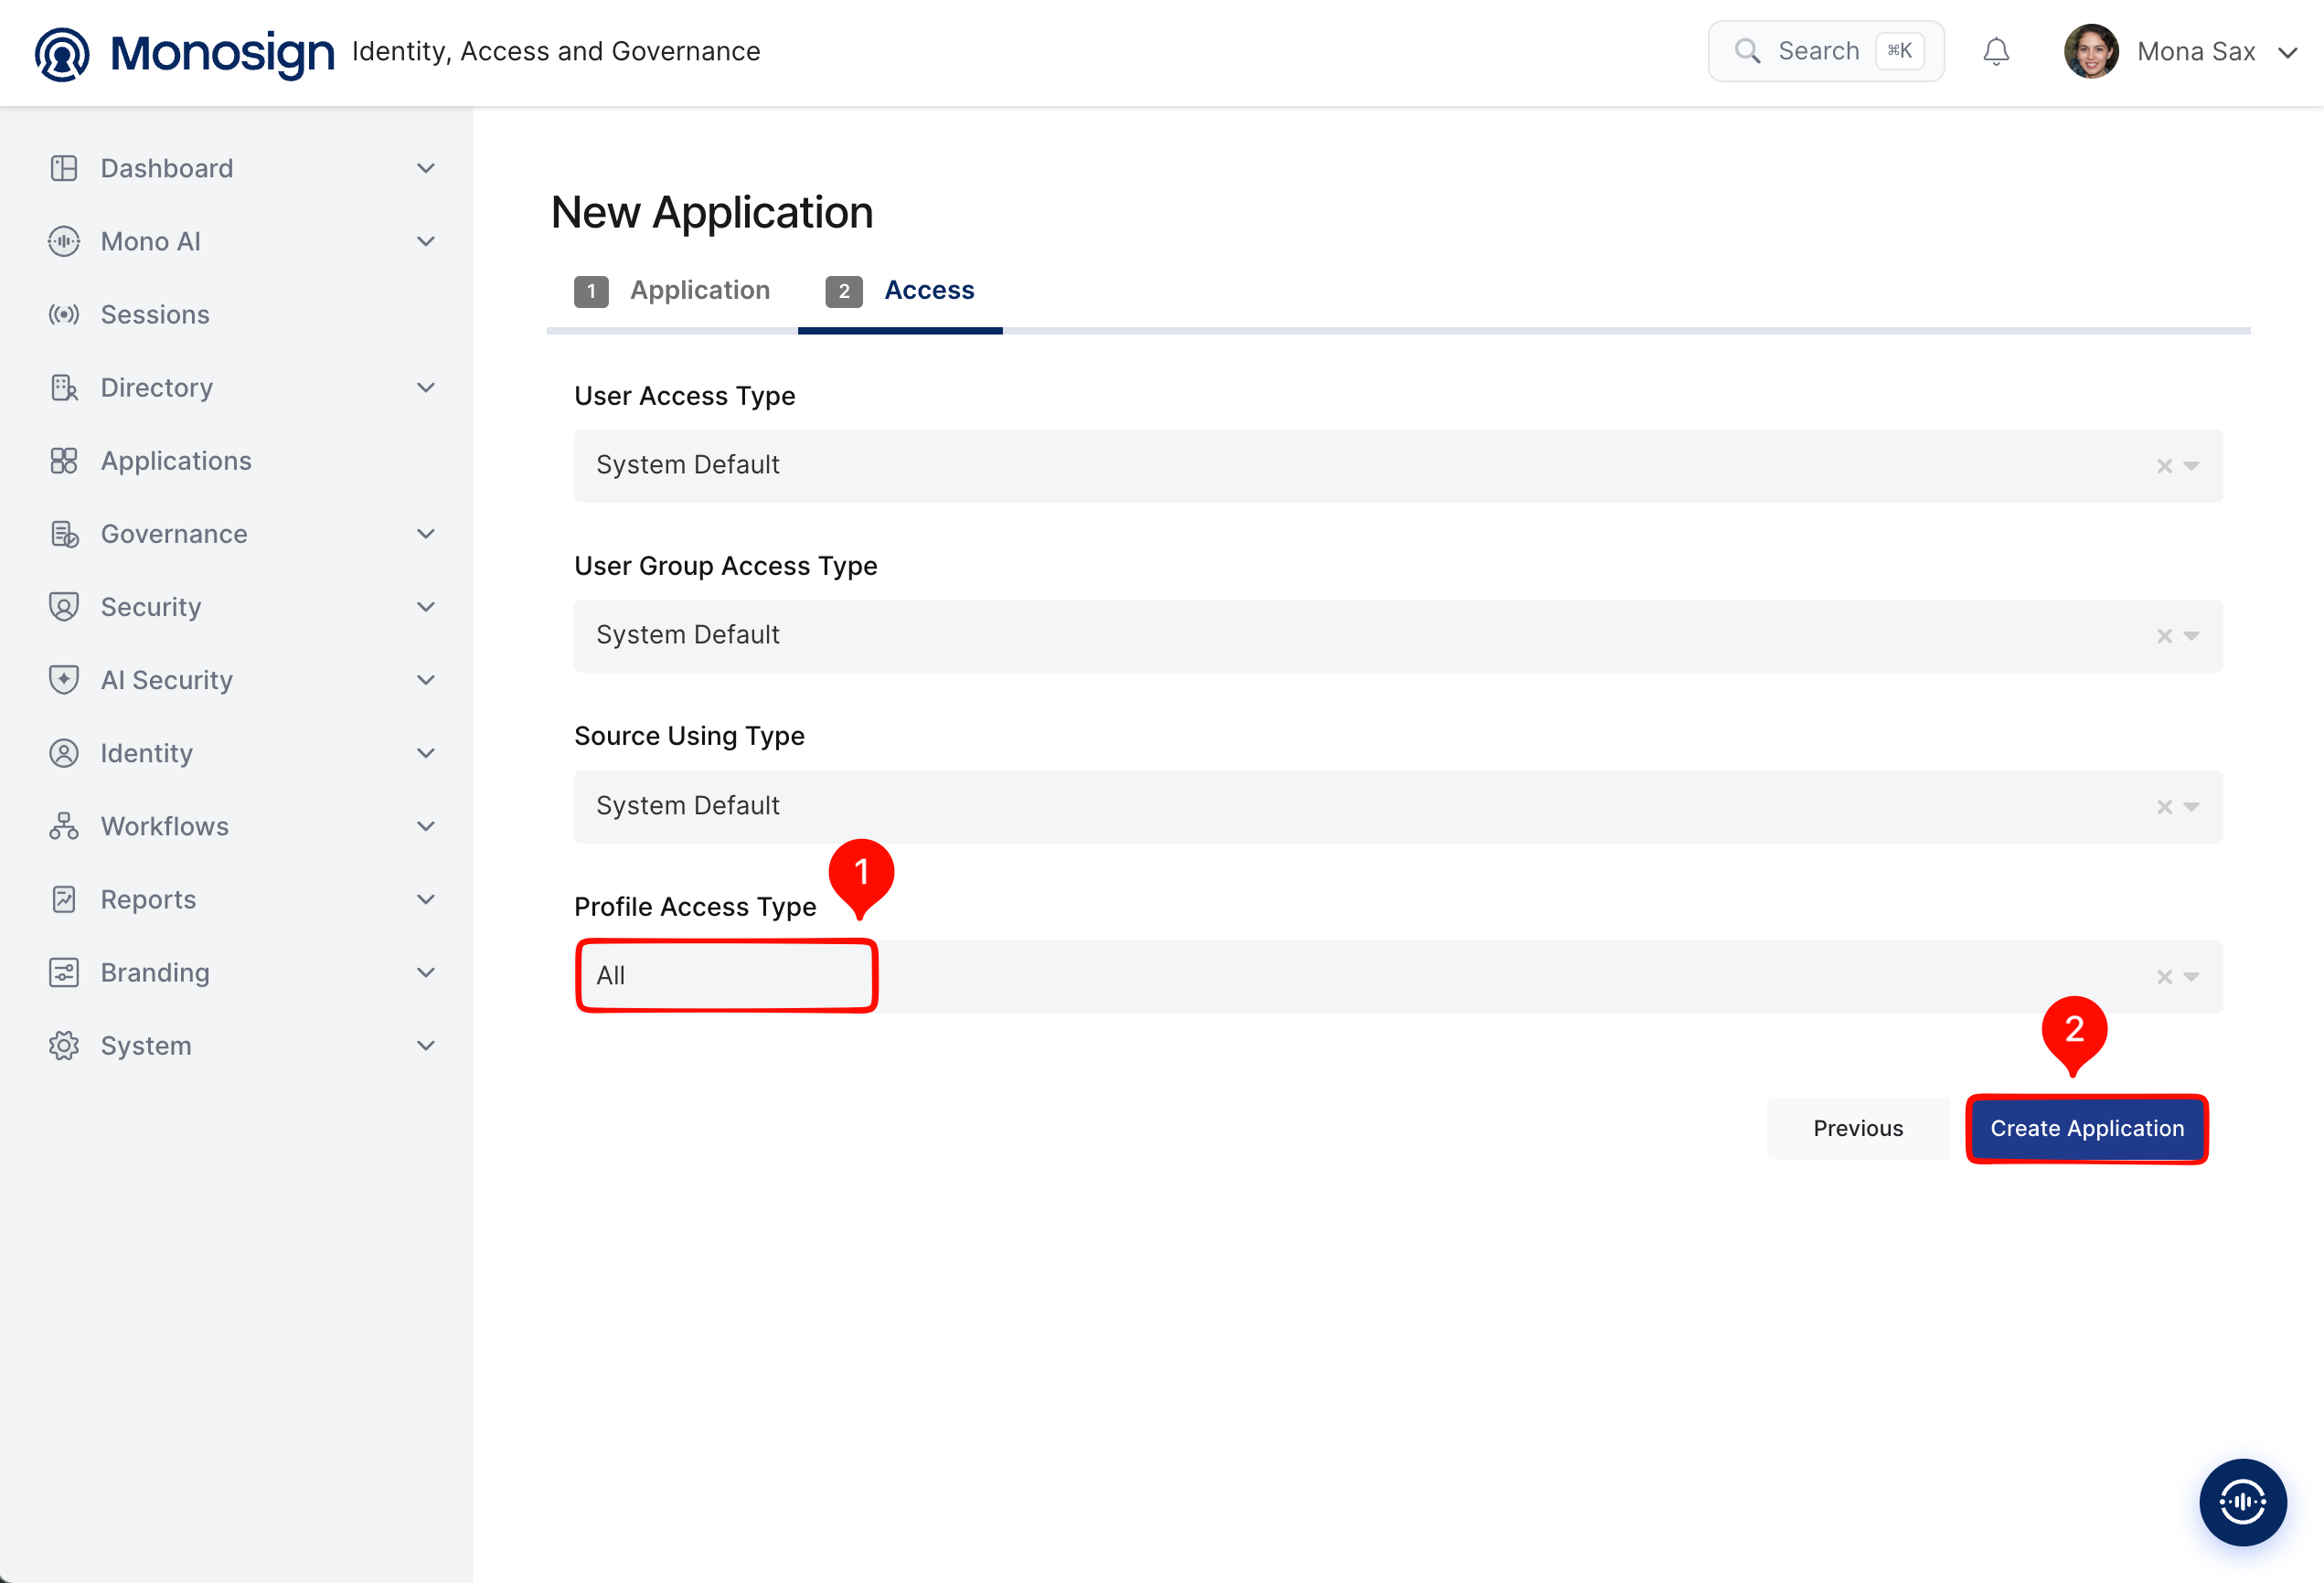This screenshot has width=2324, height=1583.
Task: Expand the Directory menu chevron
Action: 426,387
